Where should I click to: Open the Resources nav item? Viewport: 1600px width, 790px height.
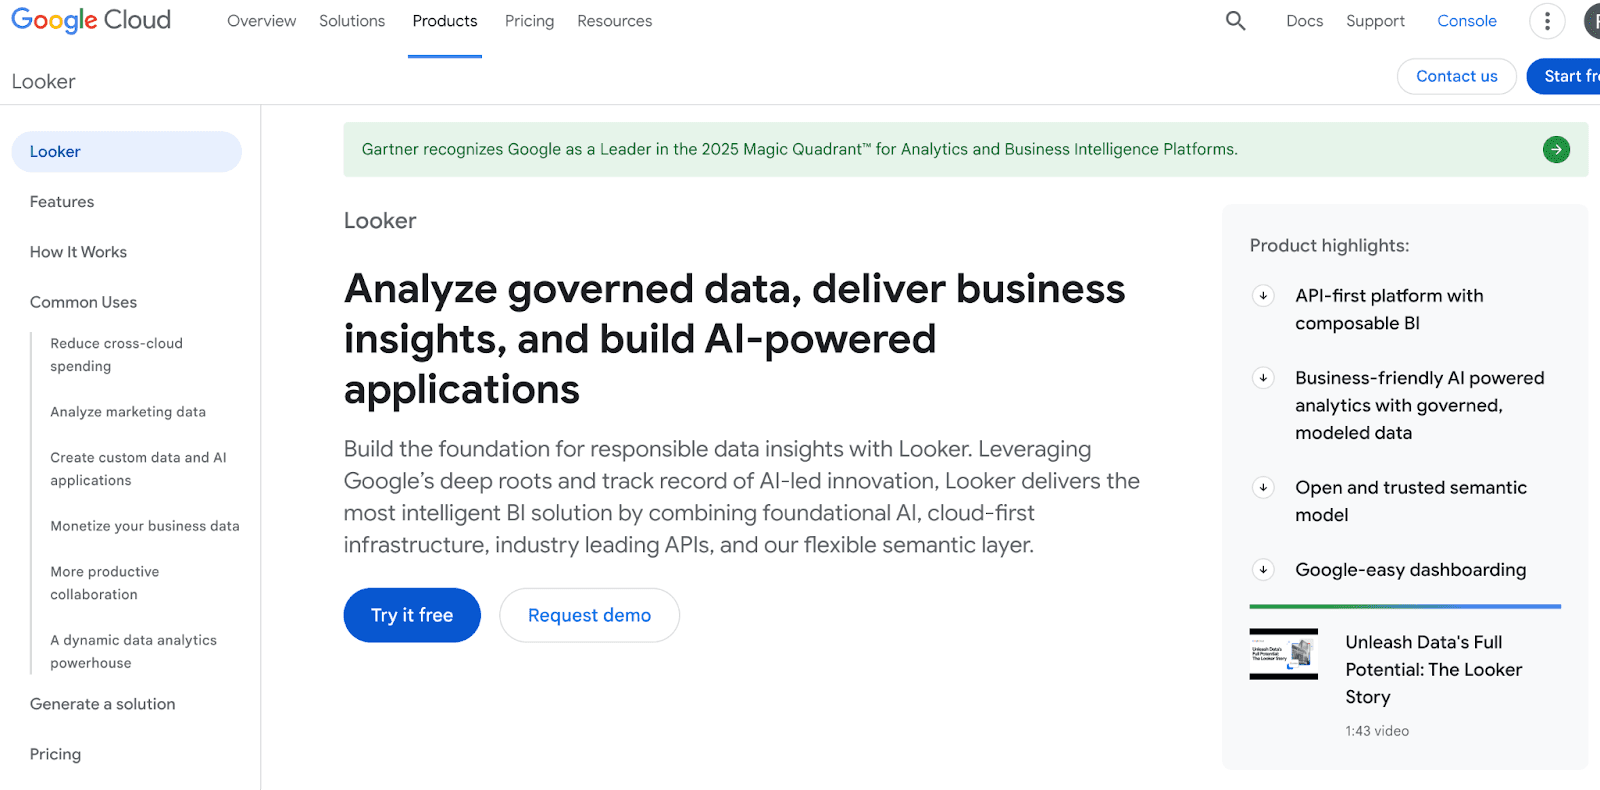[x=614, y=21]
